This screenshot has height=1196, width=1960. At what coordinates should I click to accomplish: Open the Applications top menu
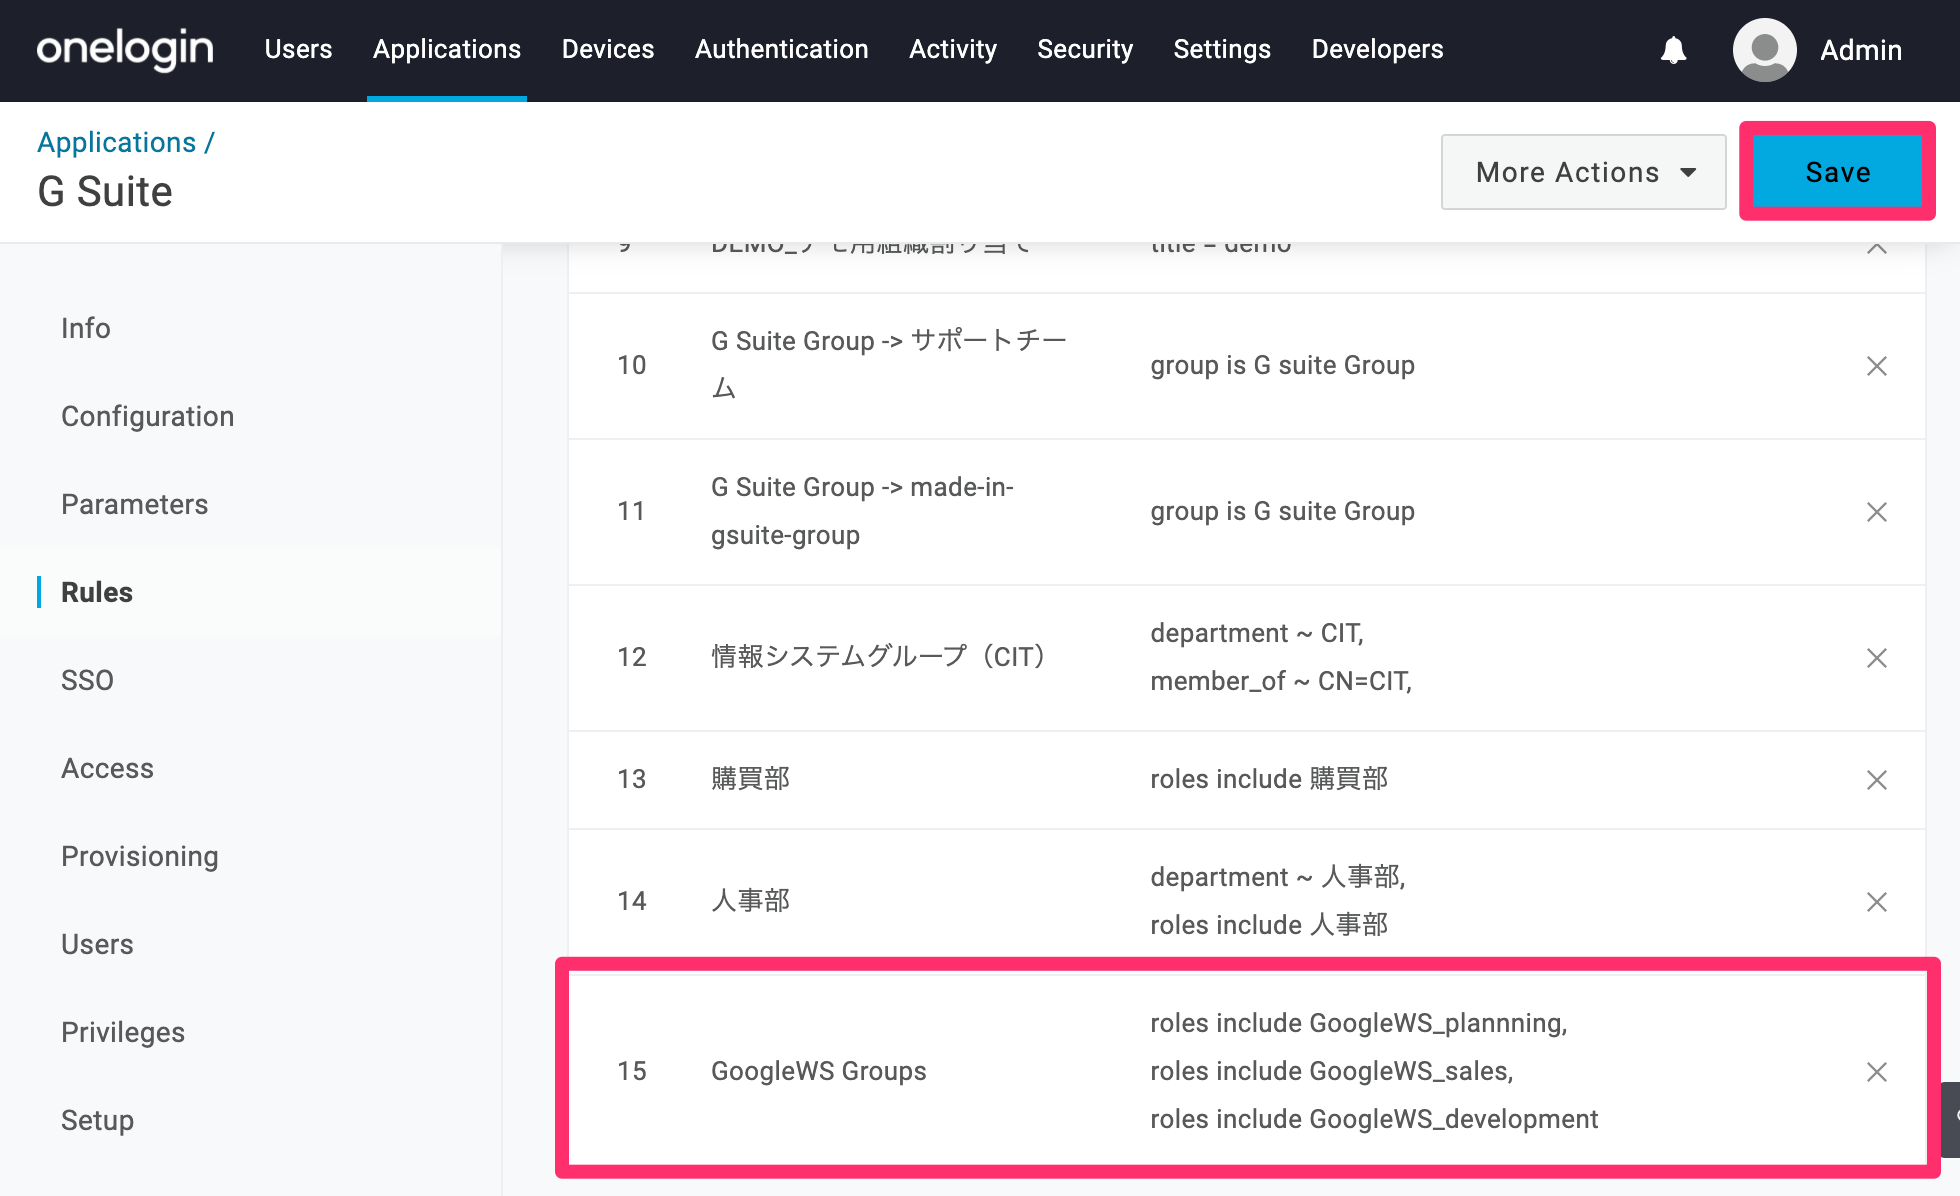(447, 49)
